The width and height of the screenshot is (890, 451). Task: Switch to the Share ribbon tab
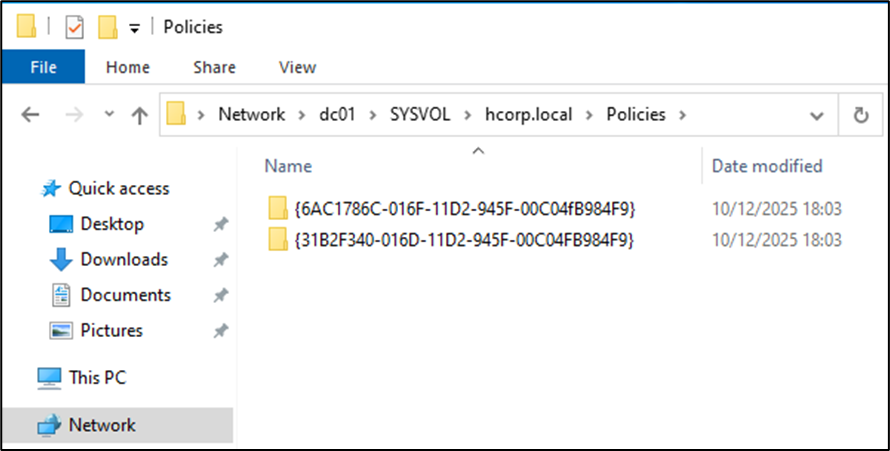[214, 67]
